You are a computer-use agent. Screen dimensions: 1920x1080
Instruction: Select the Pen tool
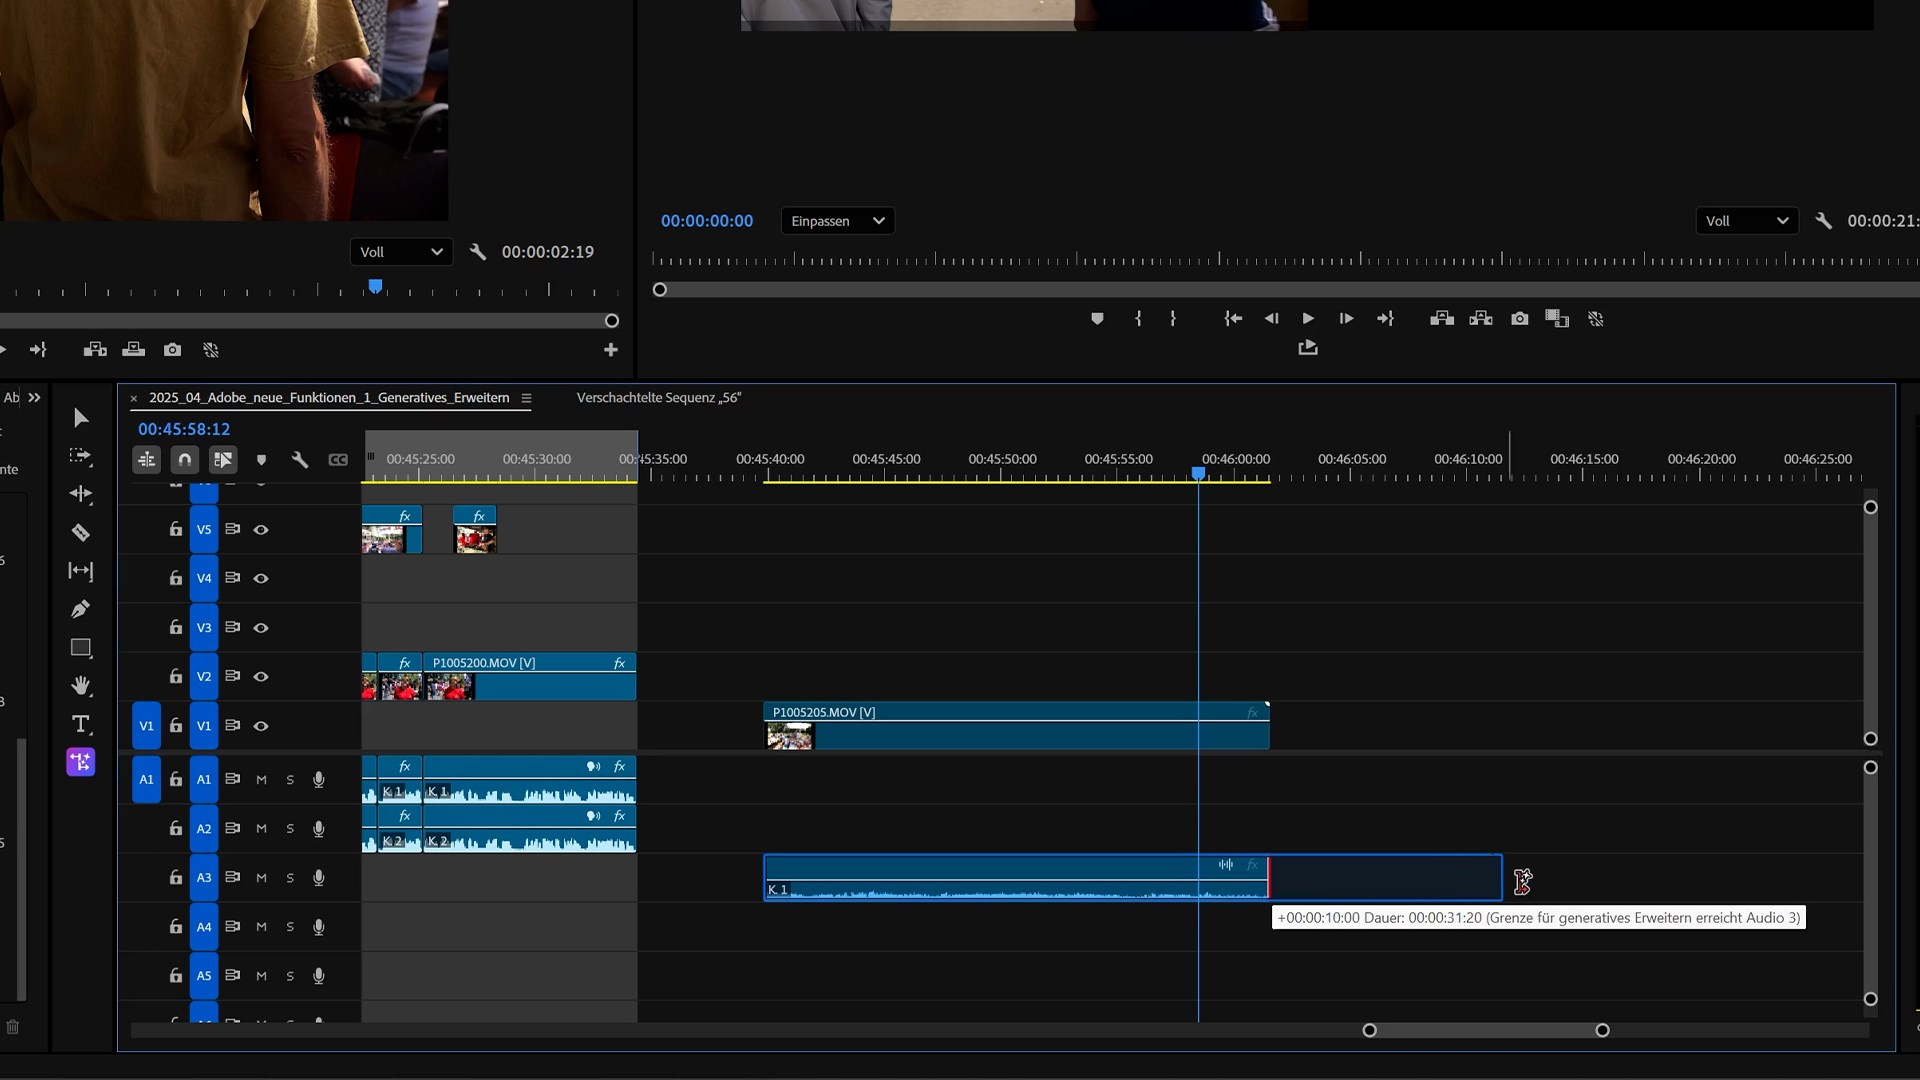click(81, 609)
